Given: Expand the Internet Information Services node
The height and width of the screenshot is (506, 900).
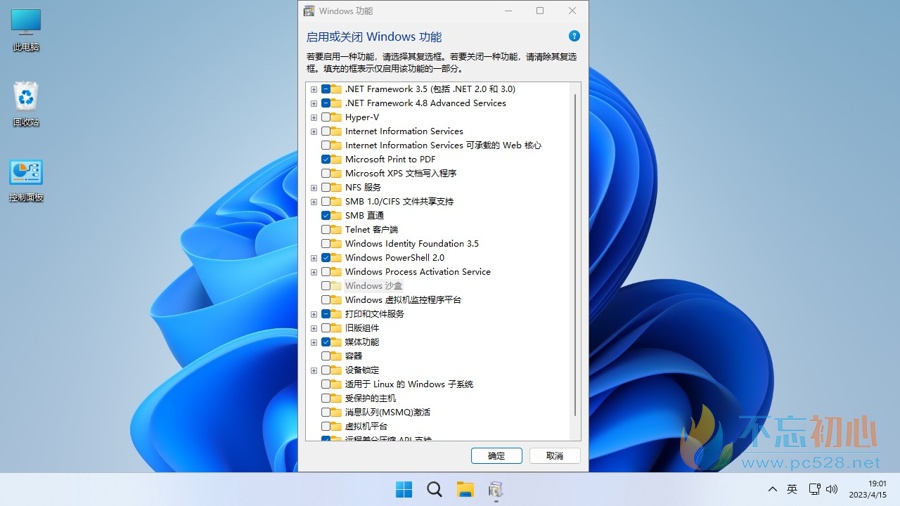Looking at the screenshot, I should (314, 131).
